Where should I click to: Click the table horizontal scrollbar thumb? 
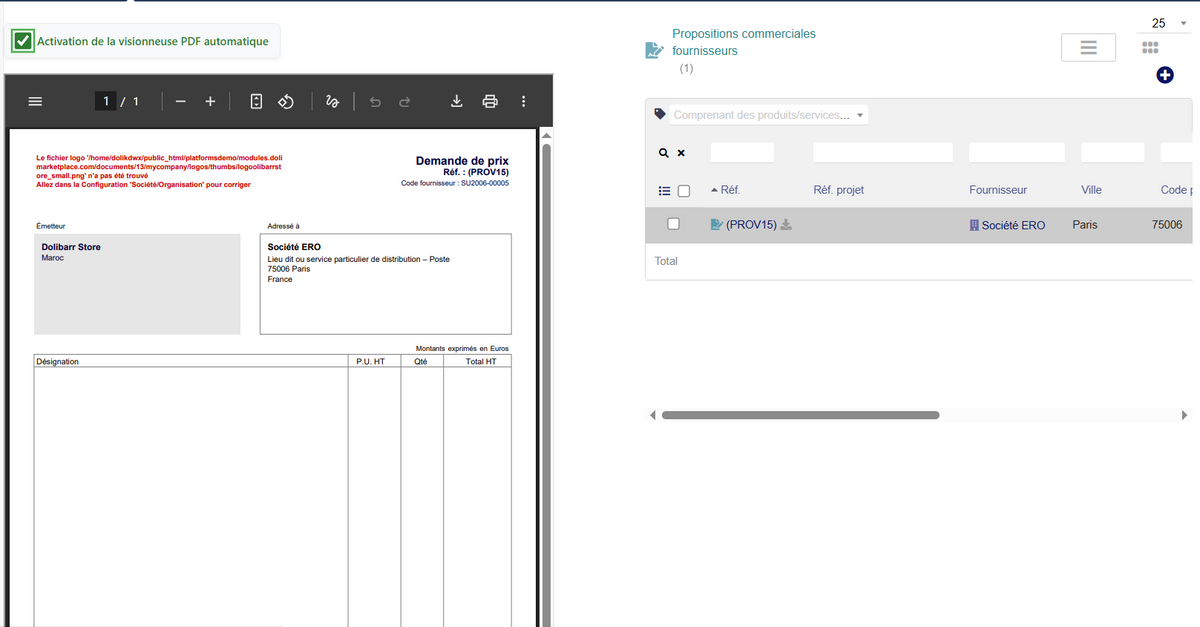(800, 415)
